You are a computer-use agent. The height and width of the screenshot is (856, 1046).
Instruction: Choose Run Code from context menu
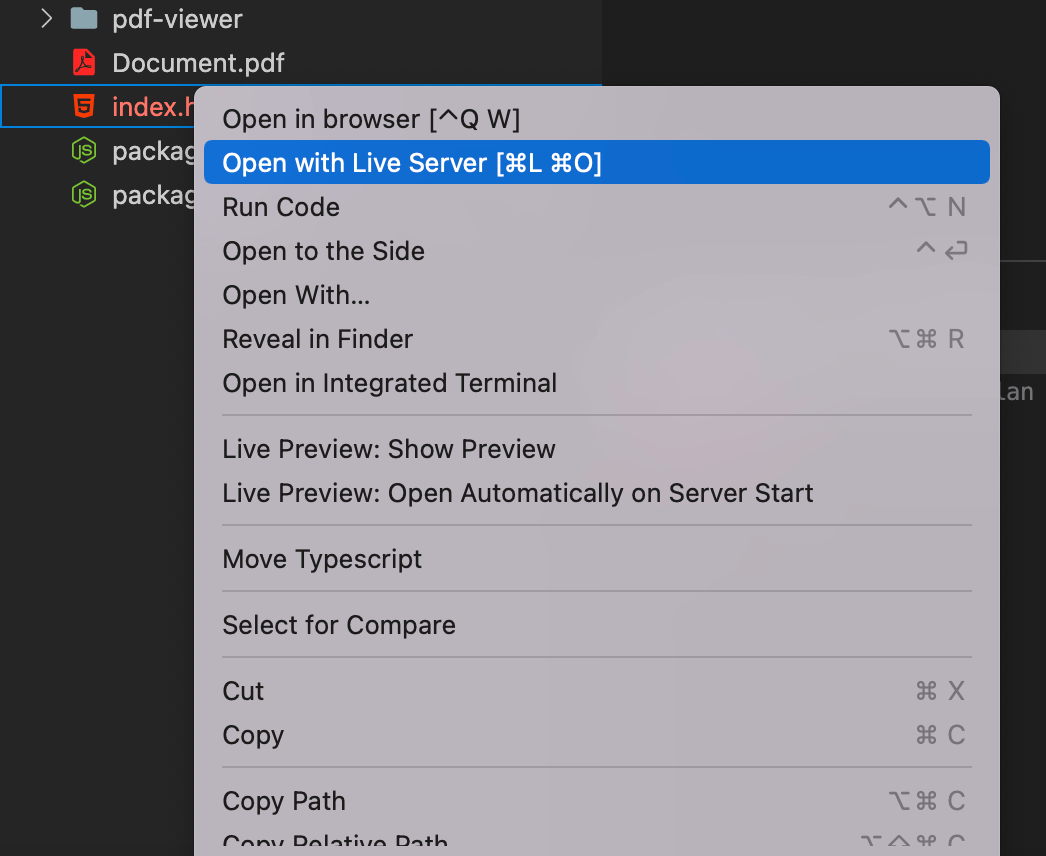(x=596, y=207)
